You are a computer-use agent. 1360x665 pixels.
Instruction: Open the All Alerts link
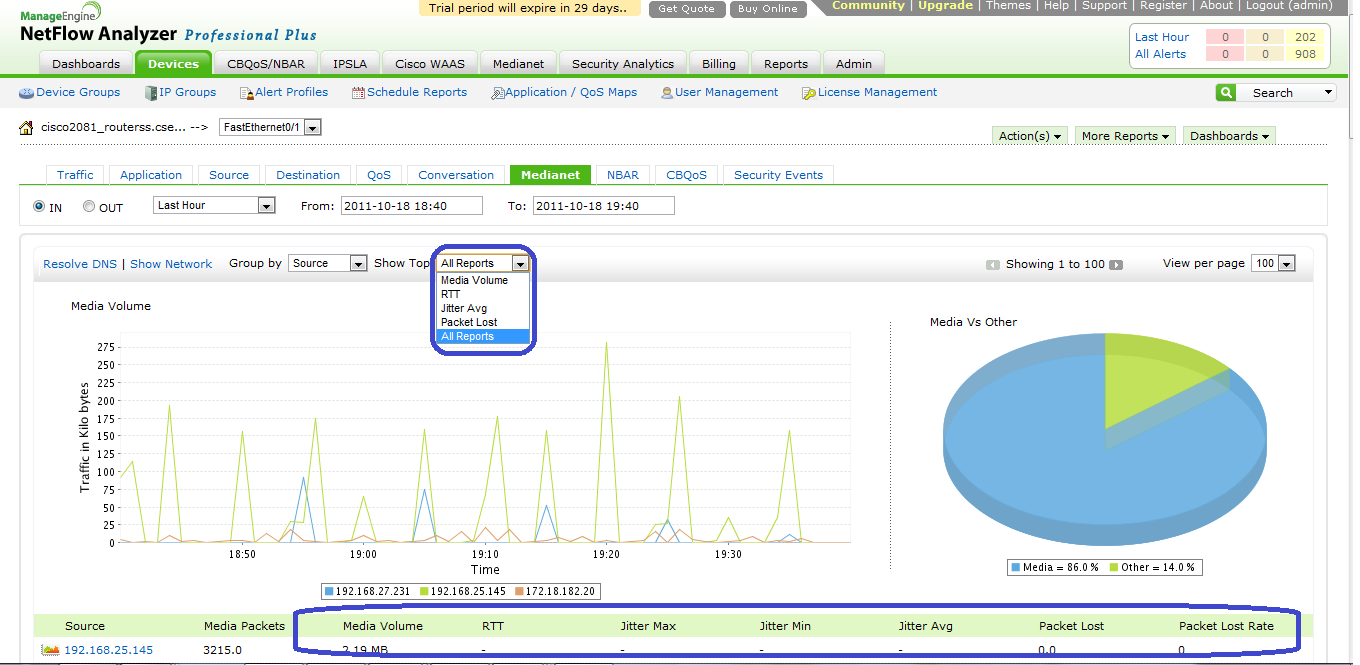[1160, 55]
